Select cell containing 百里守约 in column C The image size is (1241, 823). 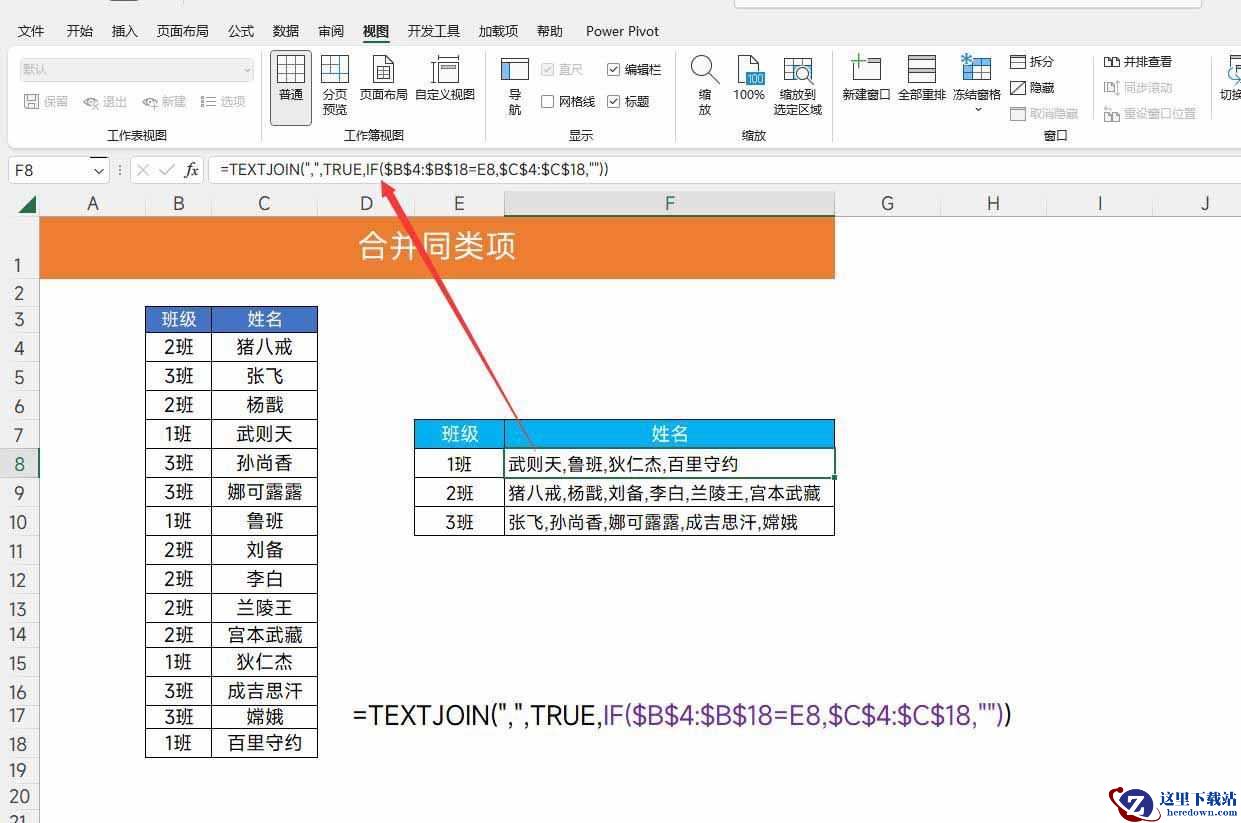[x=264, y=743]
